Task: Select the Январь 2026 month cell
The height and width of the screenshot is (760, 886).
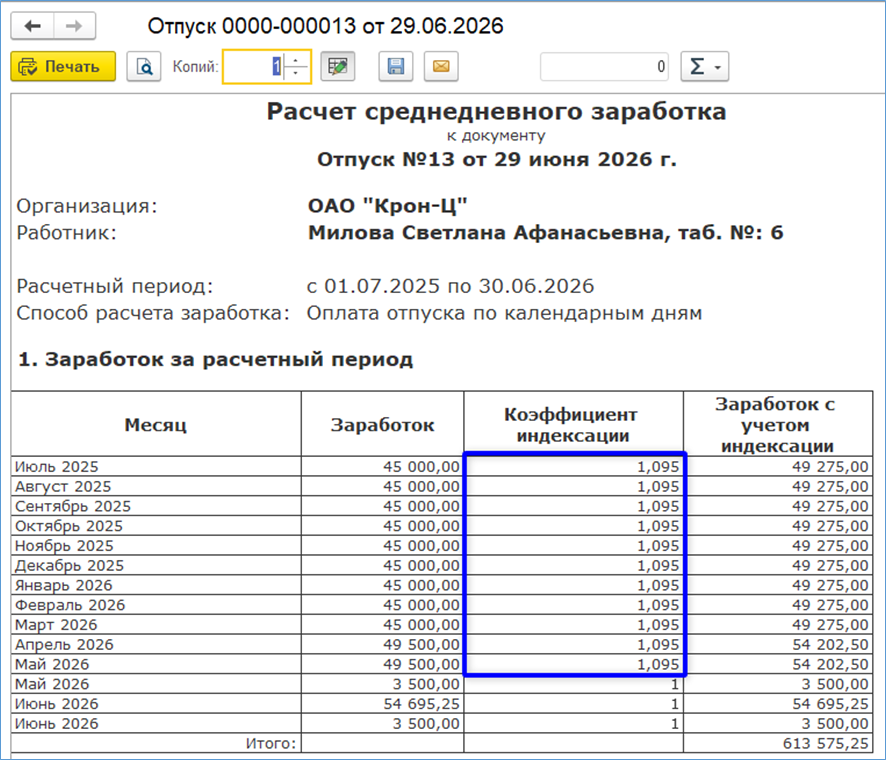Action: [156, 585]
